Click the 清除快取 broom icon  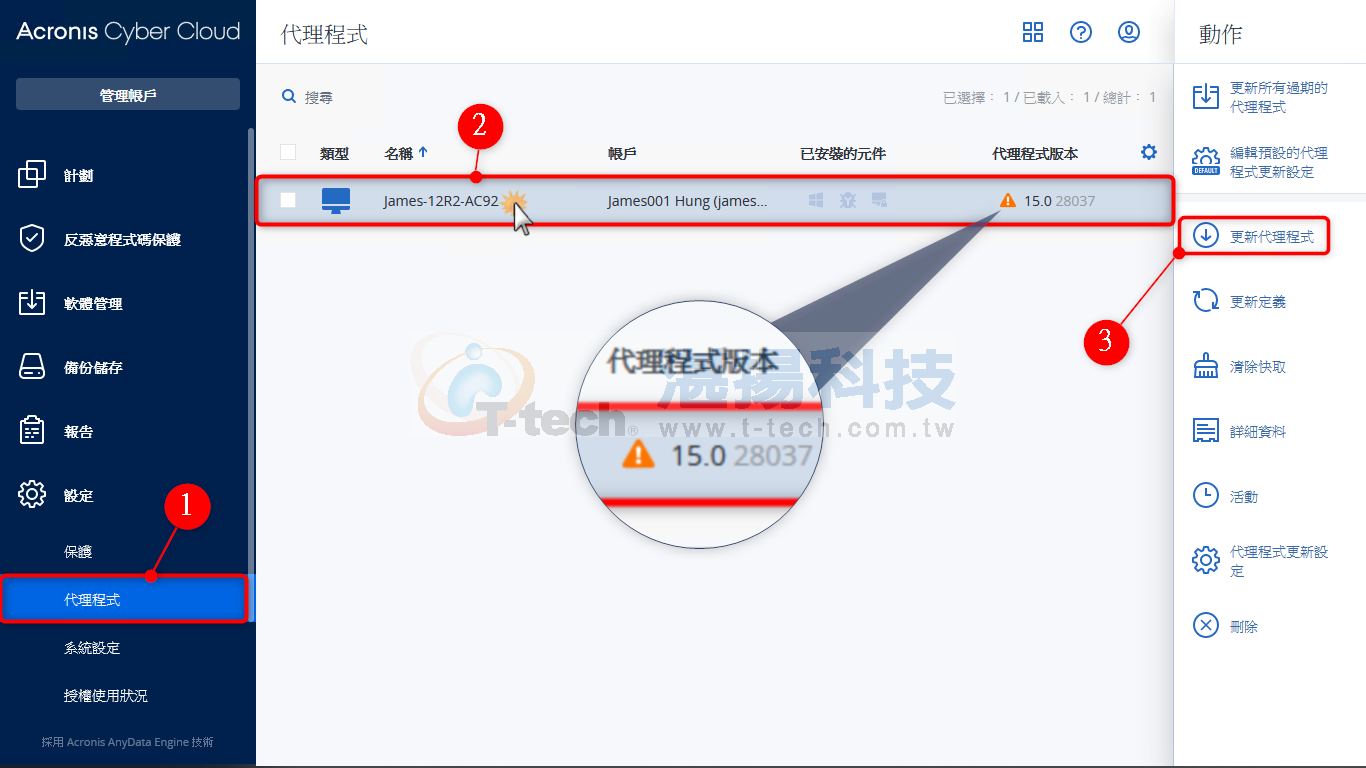(1206, 366)
